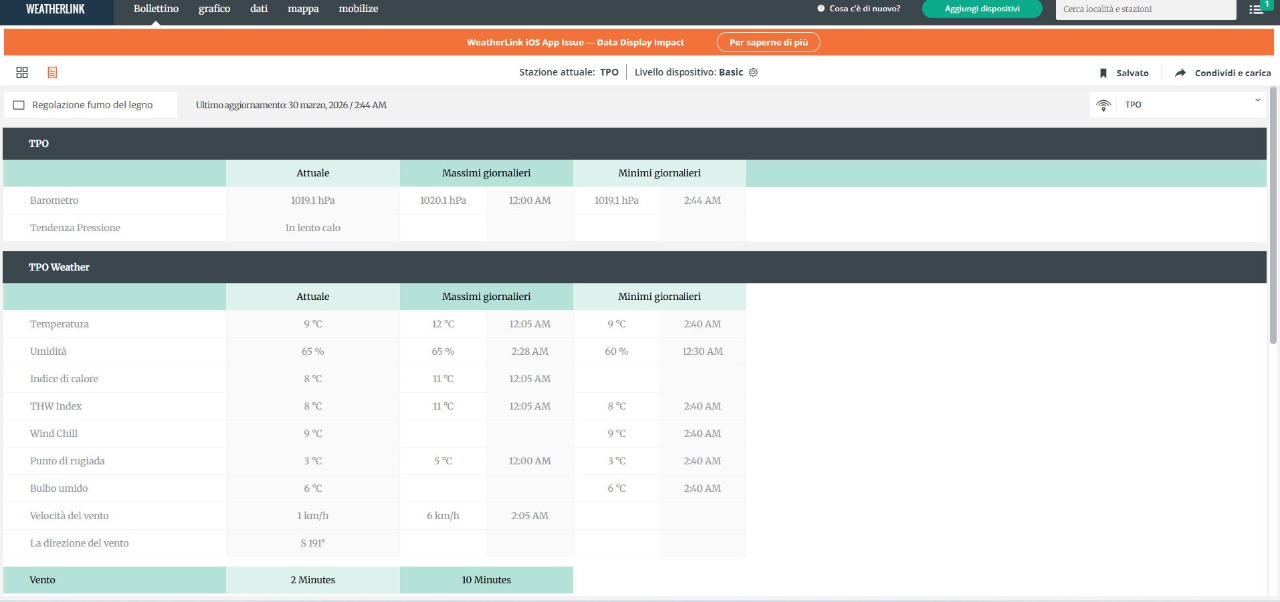Click Per saperne di più button
The height and width of the screenshot is (602, 1280).
tap(768, 42)
